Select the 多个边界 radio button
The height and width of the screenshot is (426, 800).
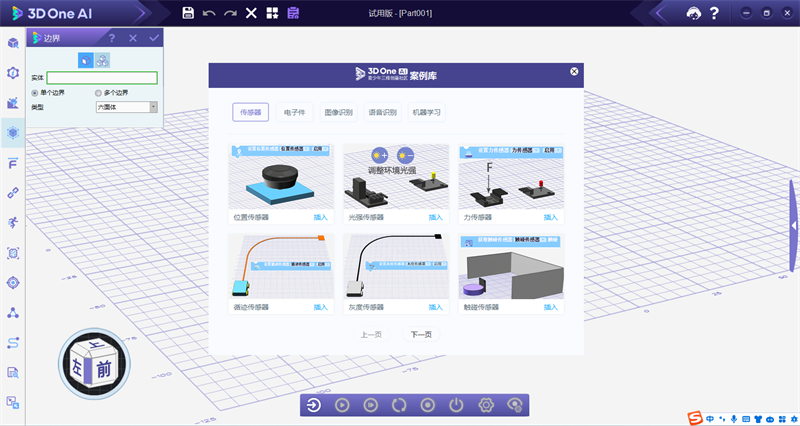pos(98,93)
